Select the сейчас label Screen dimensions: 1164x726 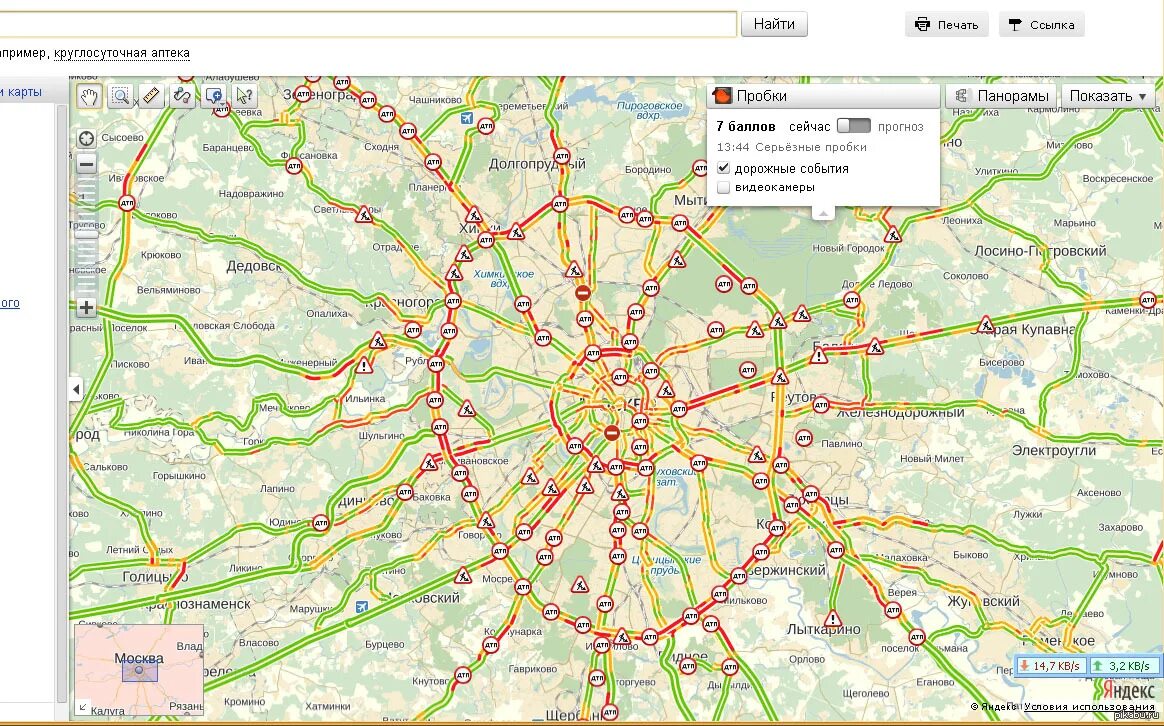pos(809,127)
